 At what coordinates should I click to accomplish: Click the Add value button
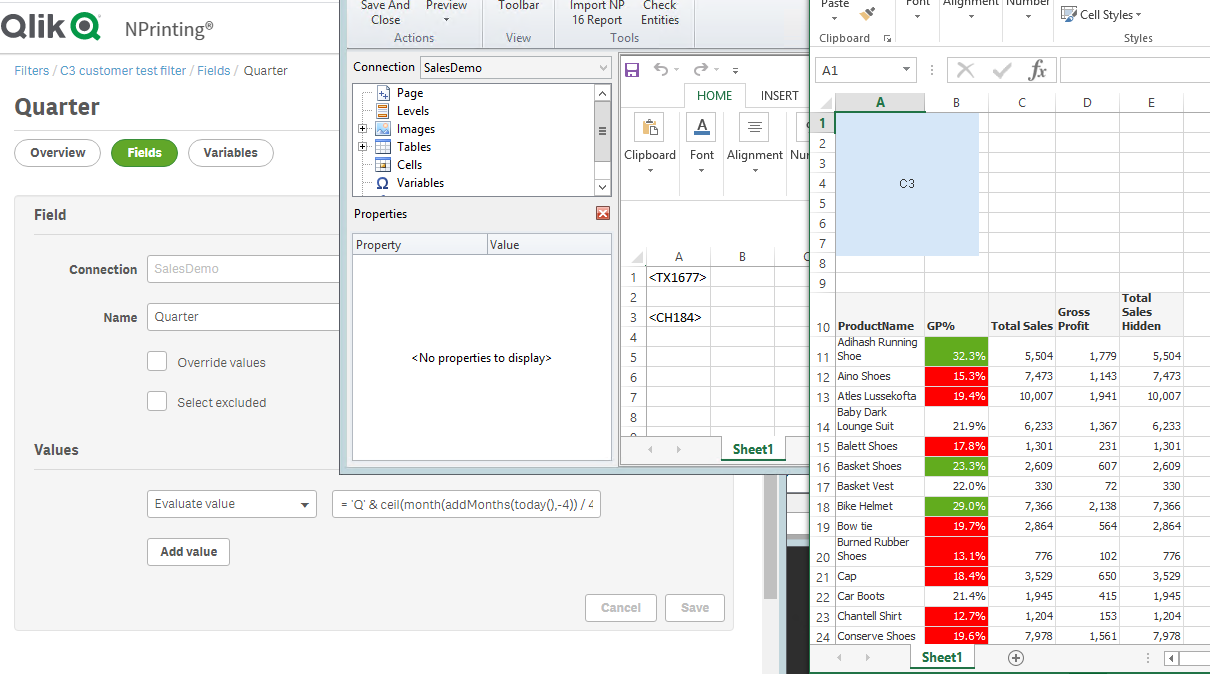coord(188,552)
